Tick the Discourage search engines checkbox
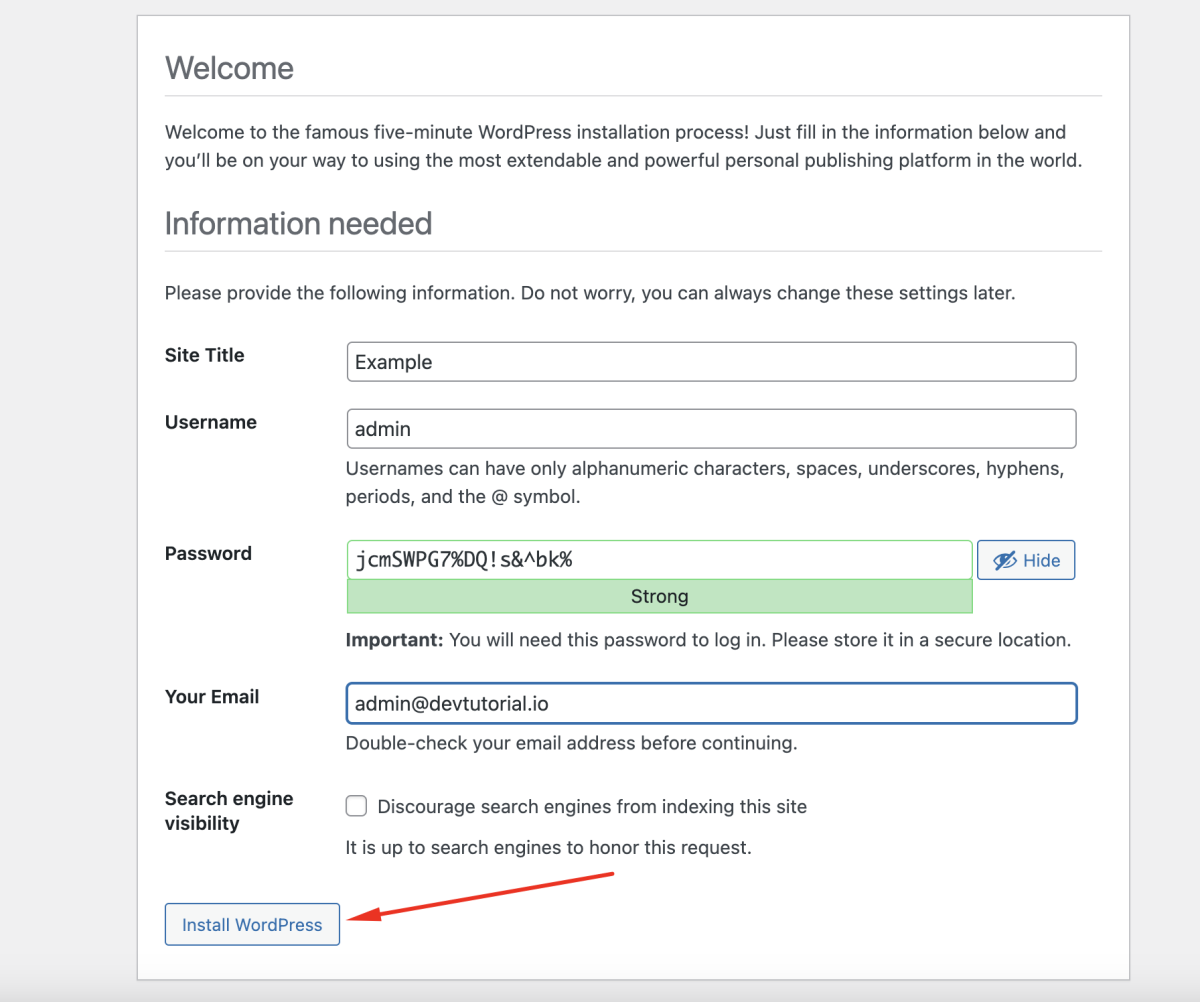Image resolution: width=1200 pixels, height=1002 pixels. 356,806
